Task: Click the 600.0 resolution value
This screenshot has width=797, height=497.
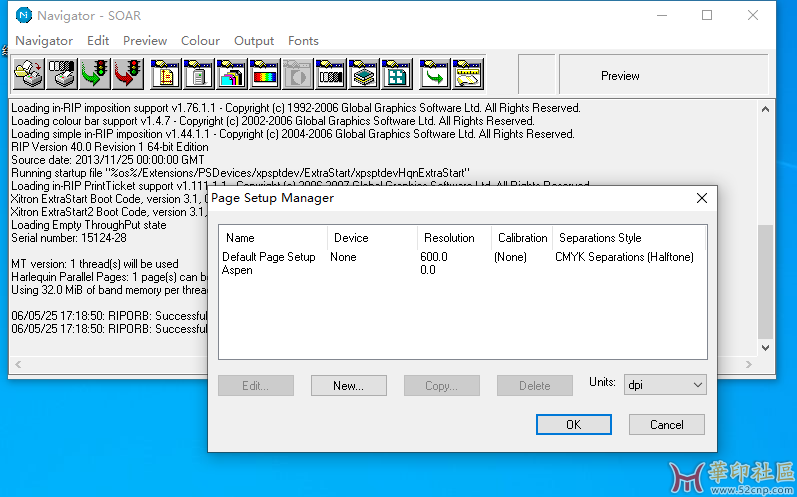Action: coord(434,257)
